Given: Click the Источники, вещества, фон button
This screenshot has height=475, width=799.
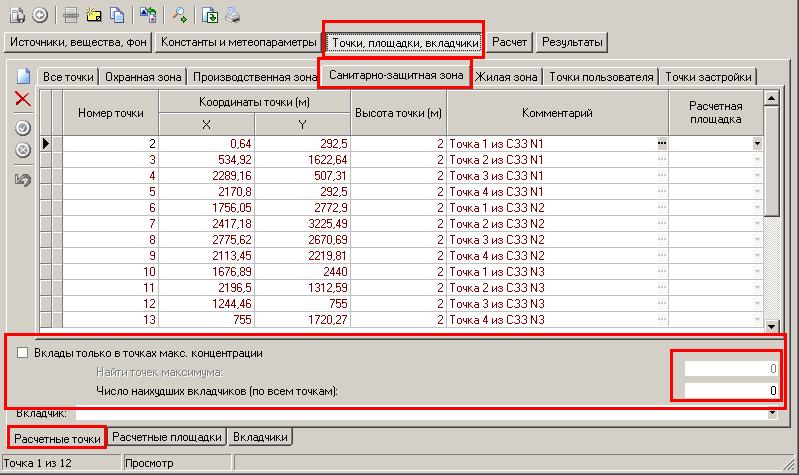Looking at the screenshot, I should tap(79, 42).
